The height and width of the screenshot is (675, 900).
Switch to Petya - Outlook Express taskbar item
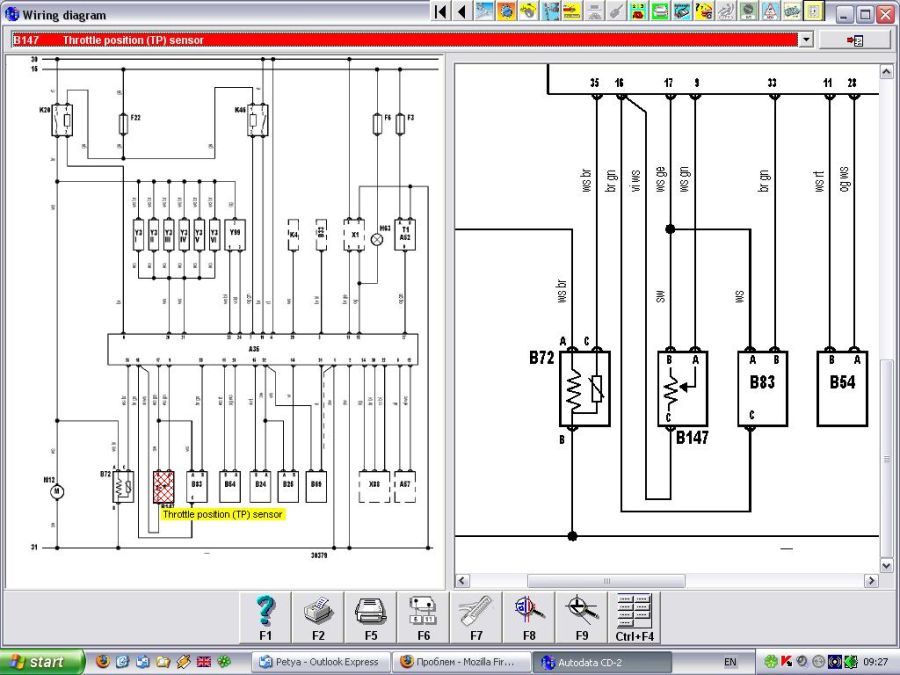[320, 662]
